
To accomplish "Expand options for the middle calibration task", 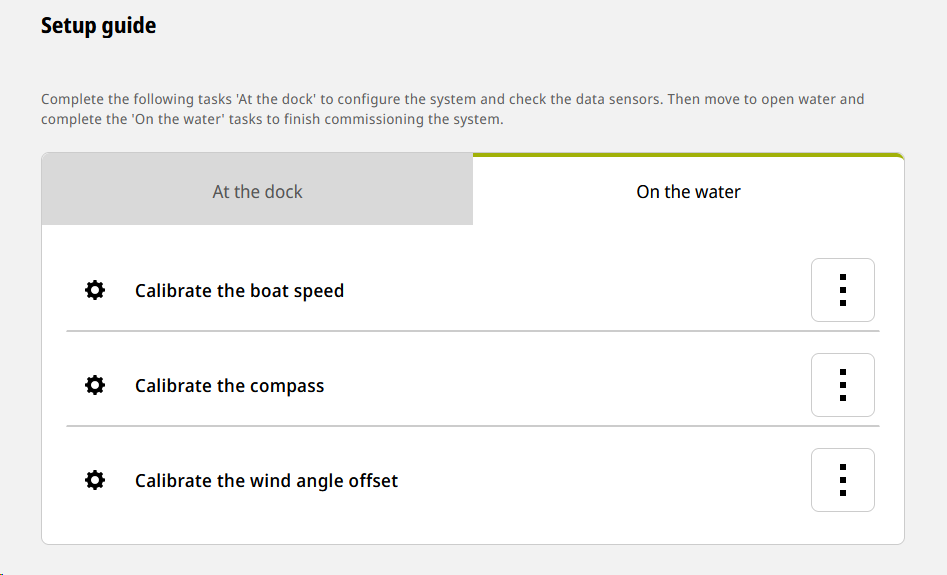I will 843,385.
